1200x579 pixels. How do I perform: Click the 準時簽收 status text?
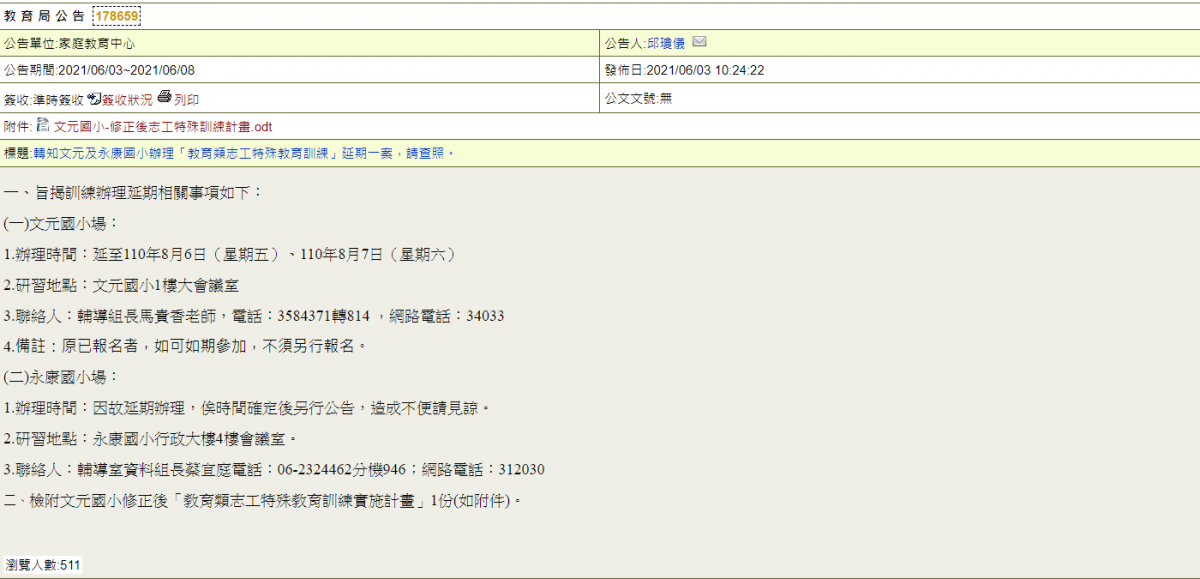pyautogui.click(x=58, y=99)
